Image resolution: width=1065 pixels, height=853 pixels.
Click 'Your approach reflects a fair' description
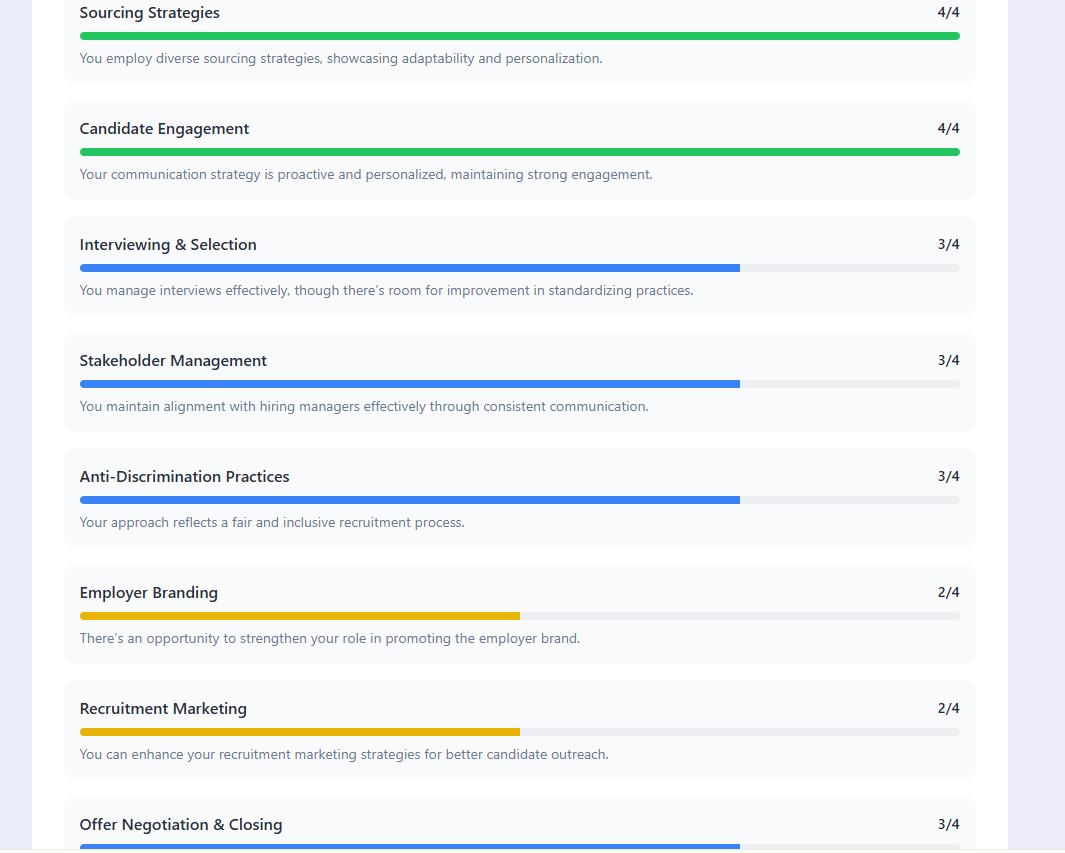272,523
